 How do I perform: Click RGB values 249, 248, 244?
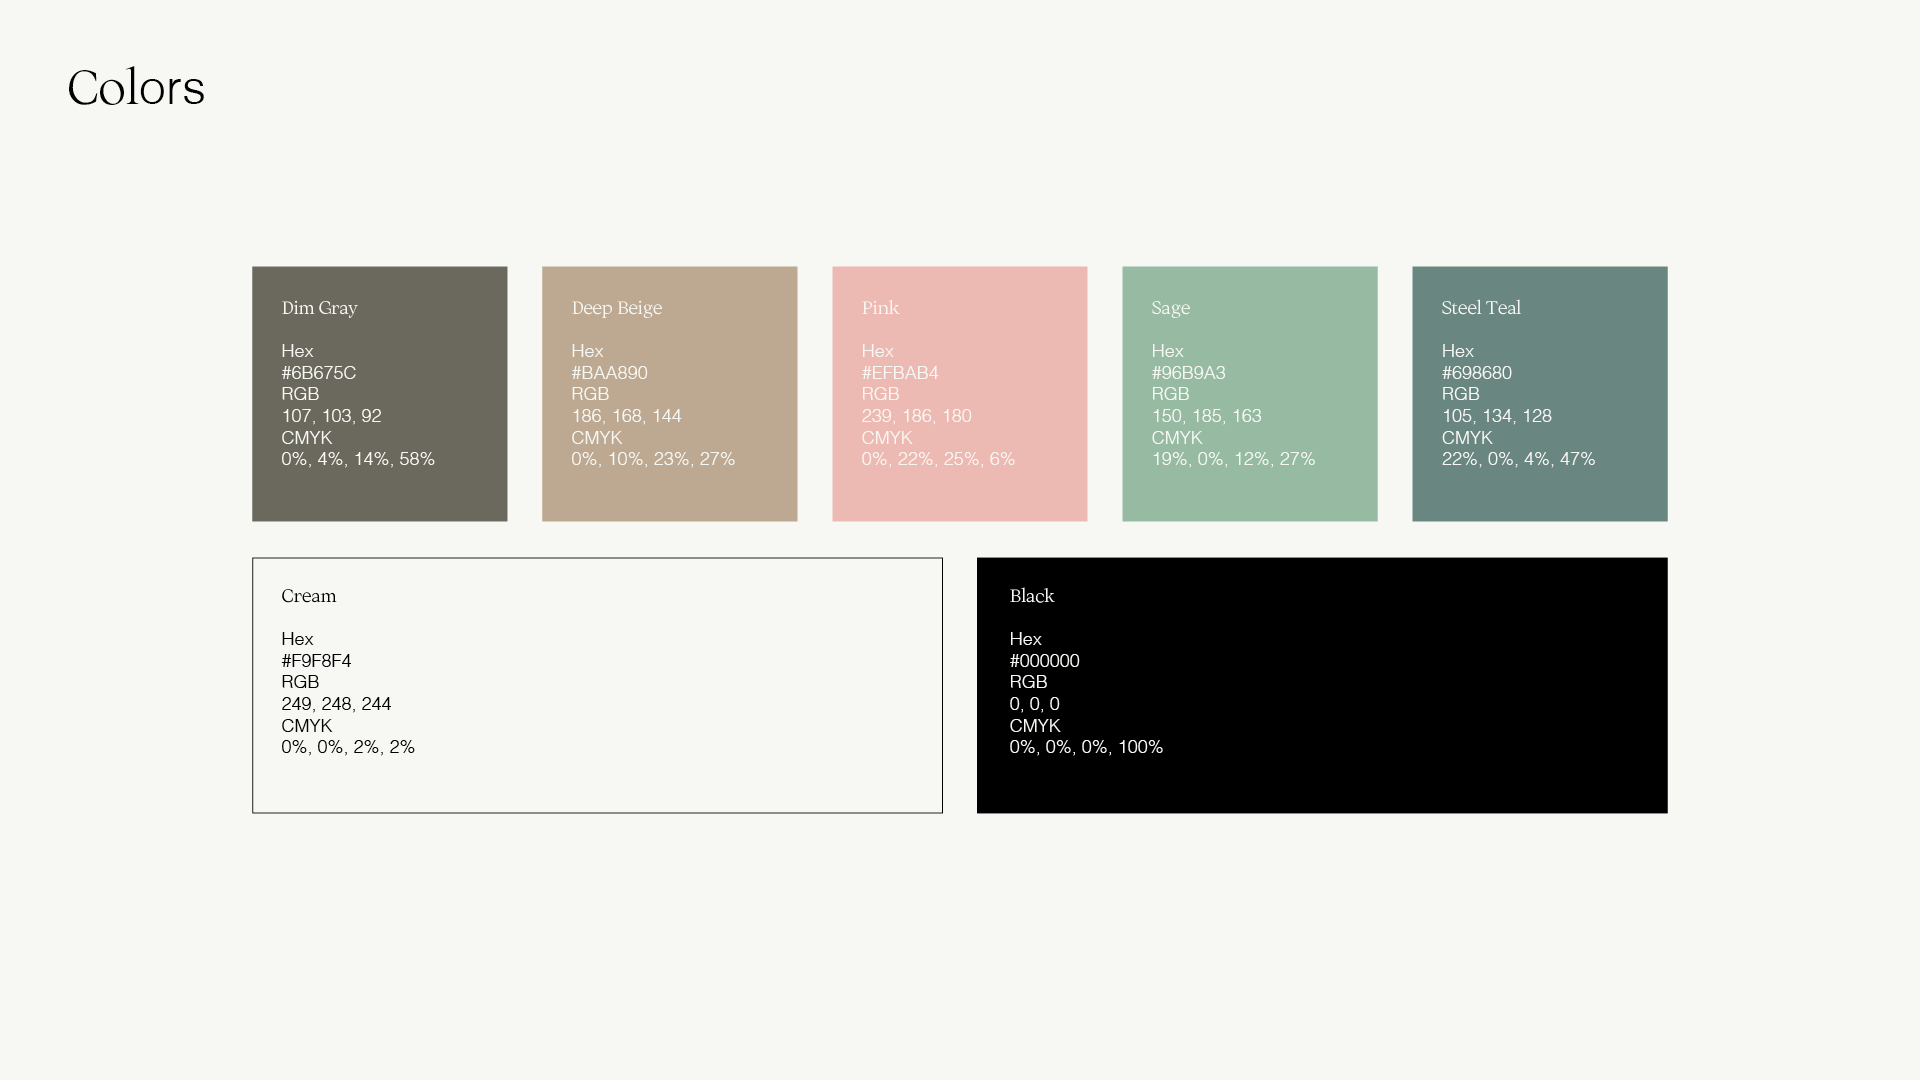(336, 704)
